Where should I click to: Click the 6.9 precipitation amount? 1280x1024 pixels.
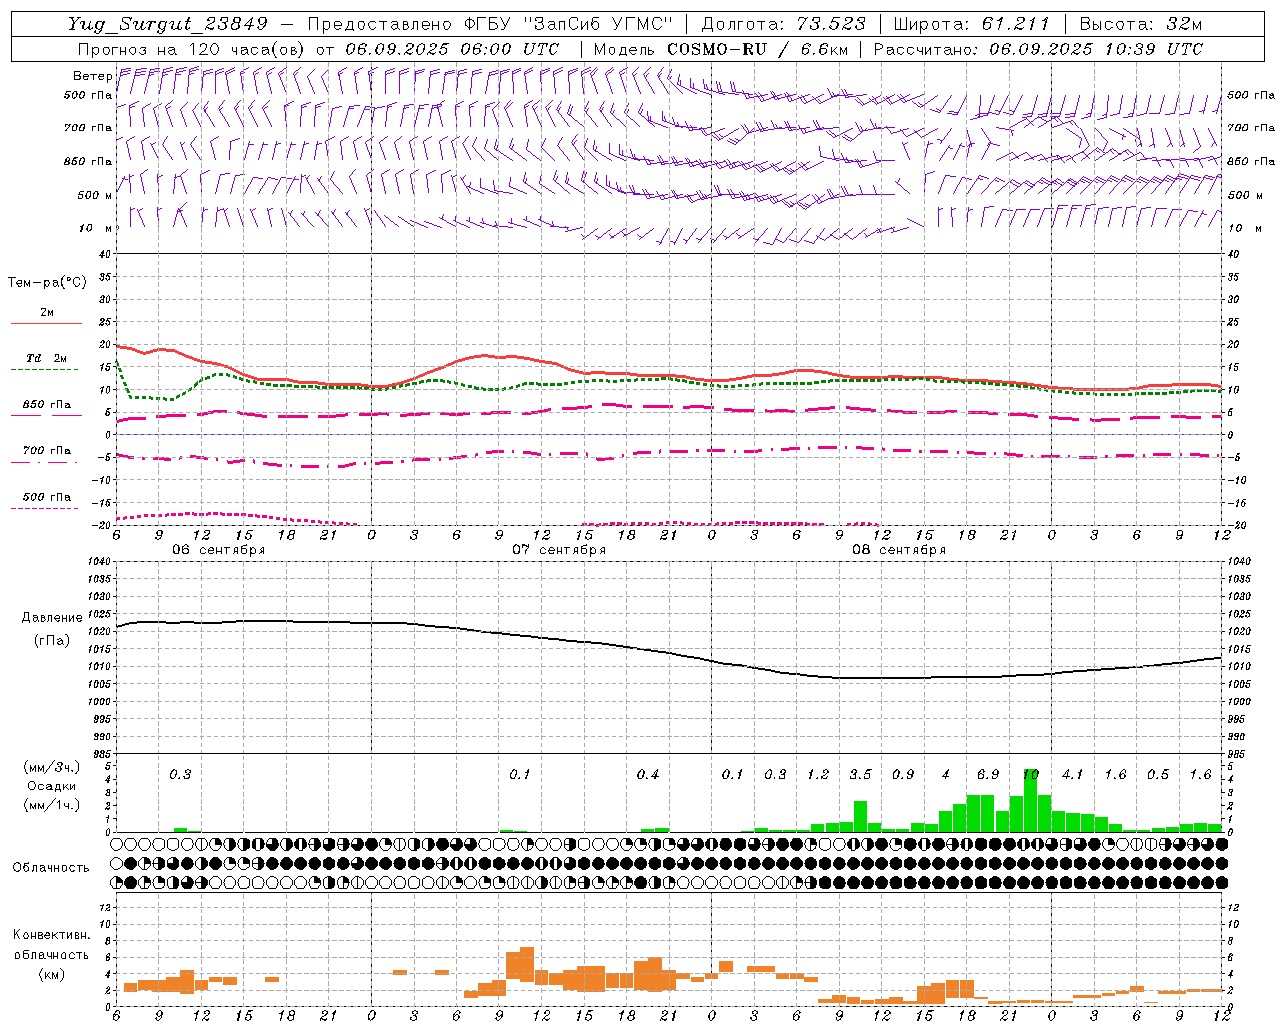point(988,774)
